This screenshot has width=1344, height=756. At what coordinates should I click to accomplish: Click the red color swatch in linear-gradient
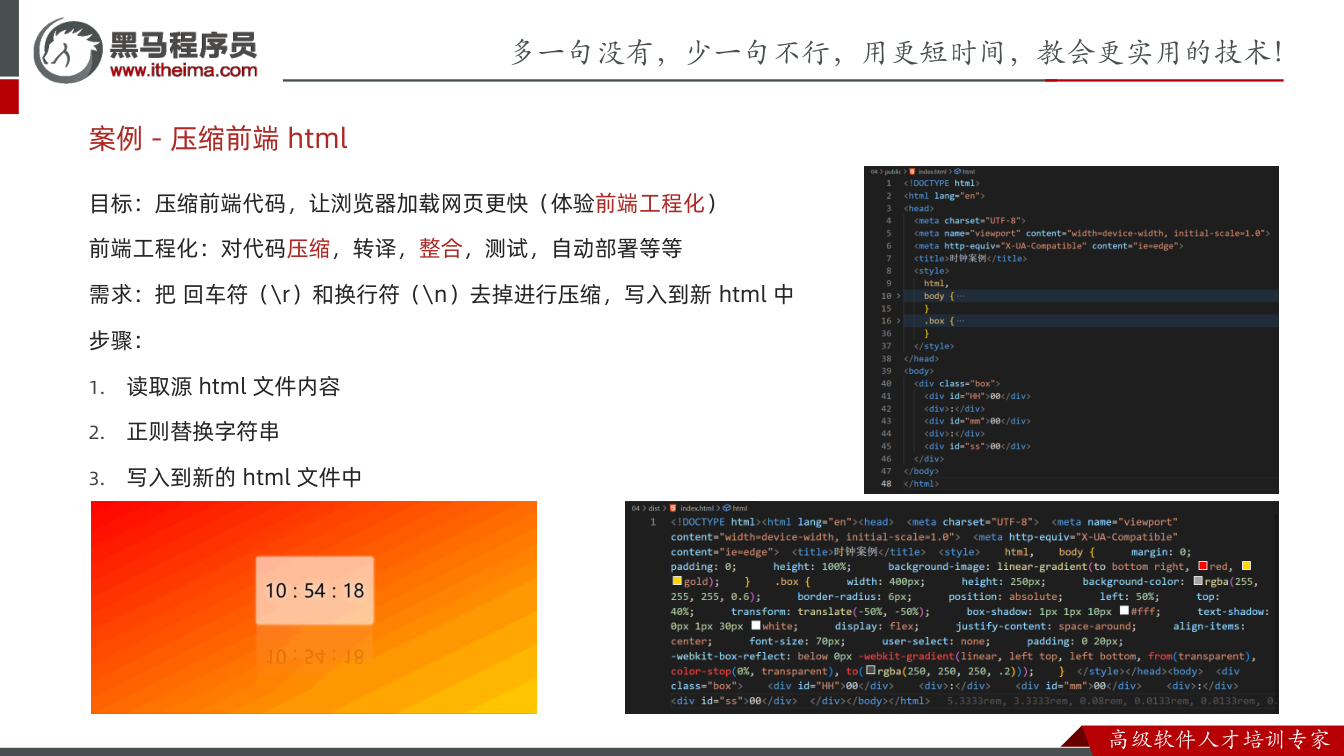[x=1203, y=566]
